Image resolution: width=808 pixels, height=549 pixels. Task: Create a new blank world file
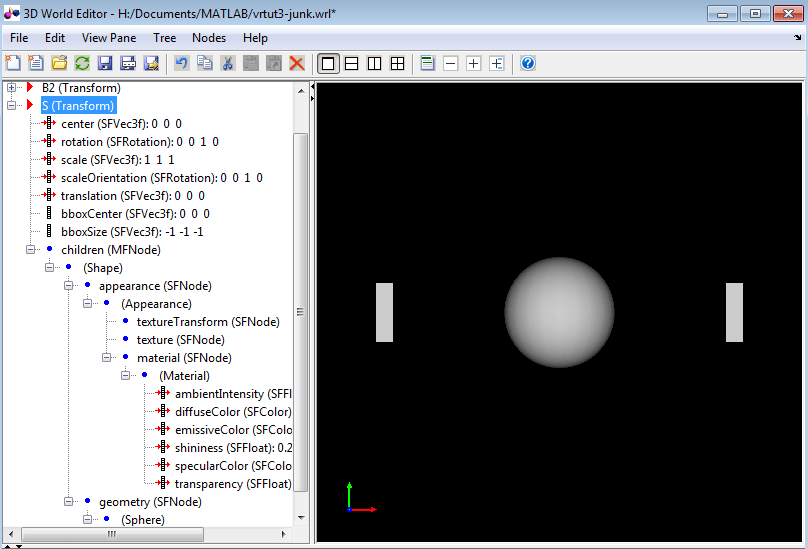click(13, 63)
